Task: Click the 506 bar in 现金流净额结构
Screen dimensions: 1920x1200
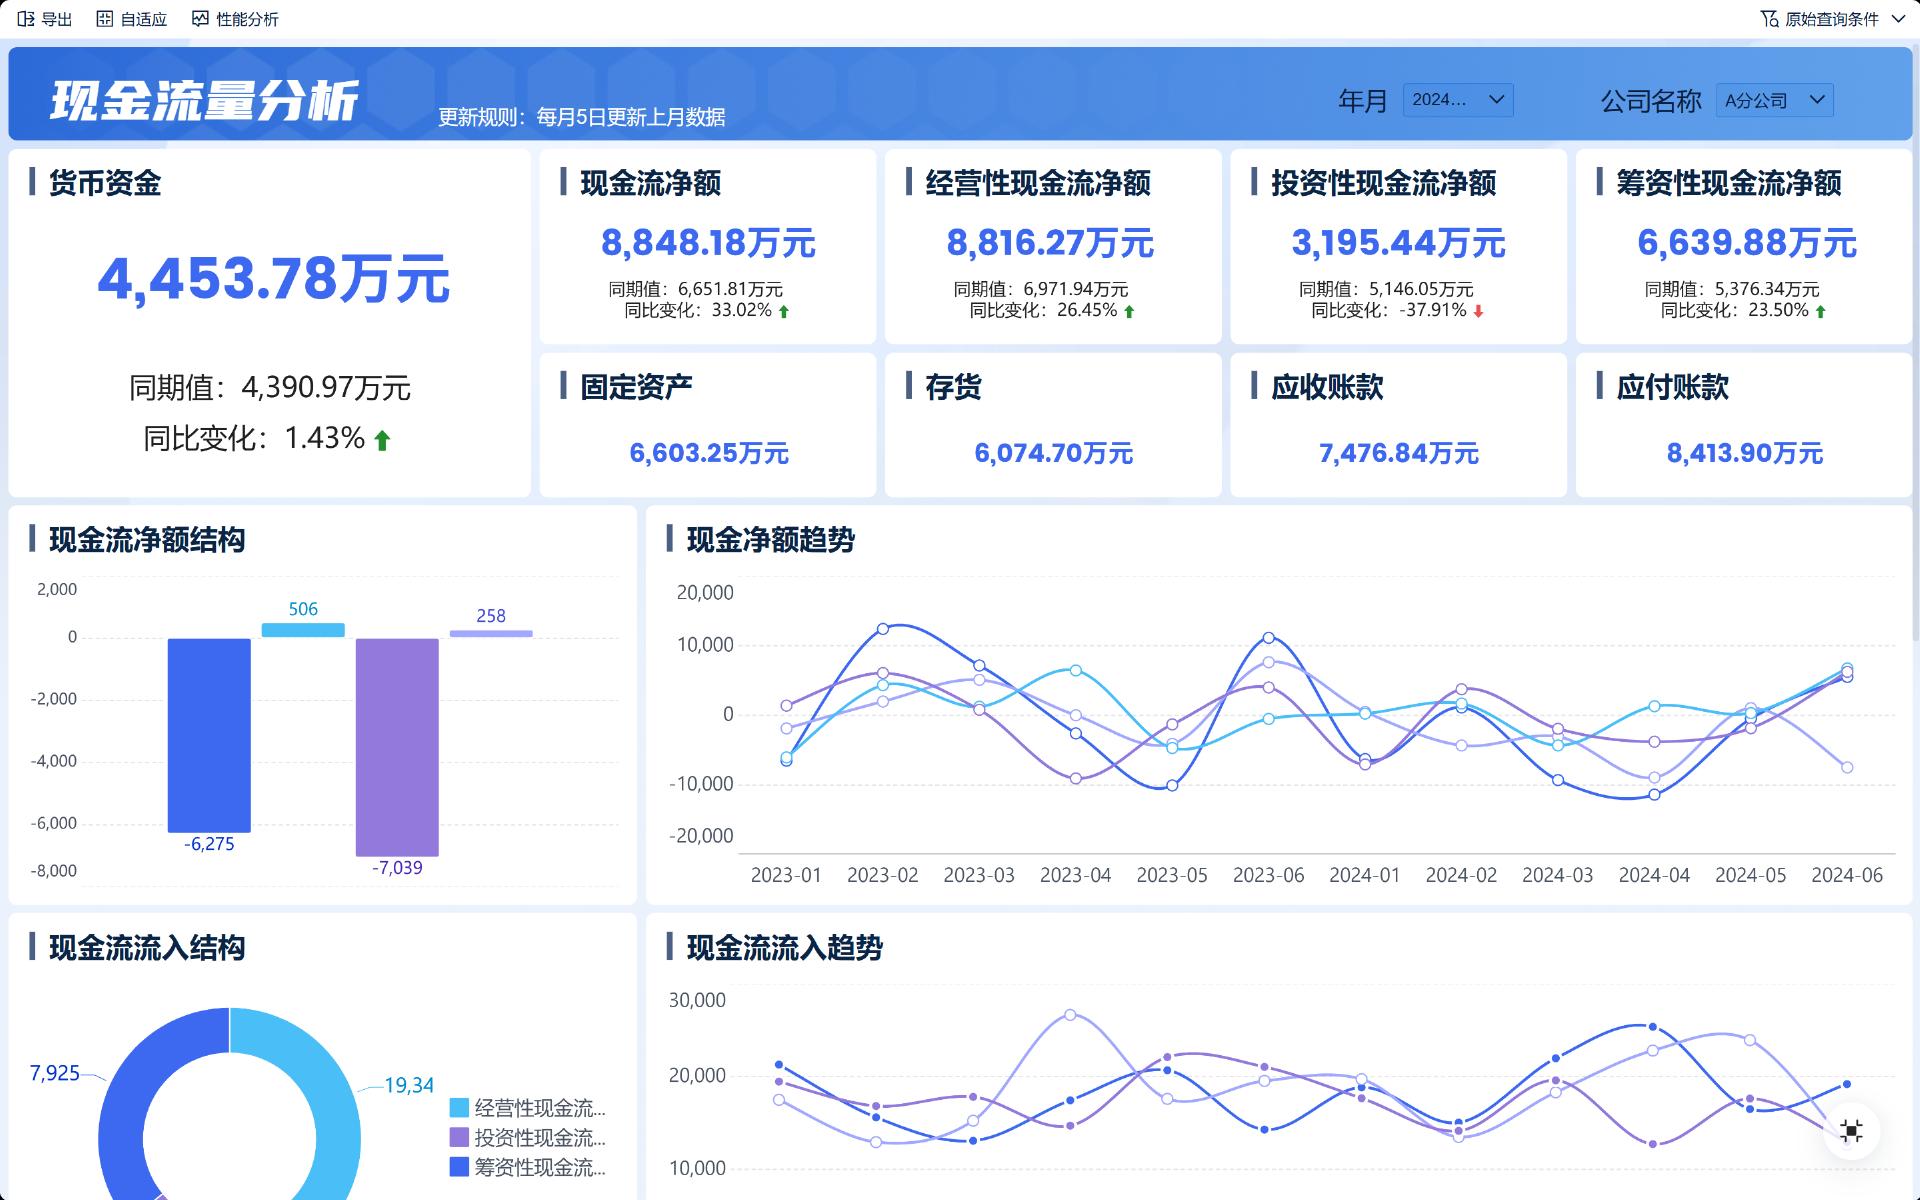Action: 302,628
